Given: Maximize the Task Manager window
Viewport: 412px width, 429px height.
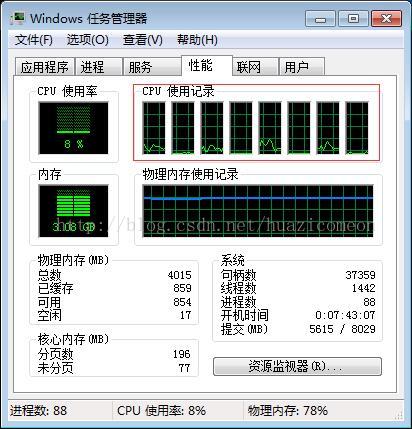Looking at the screenshot, I should point(353,18).
